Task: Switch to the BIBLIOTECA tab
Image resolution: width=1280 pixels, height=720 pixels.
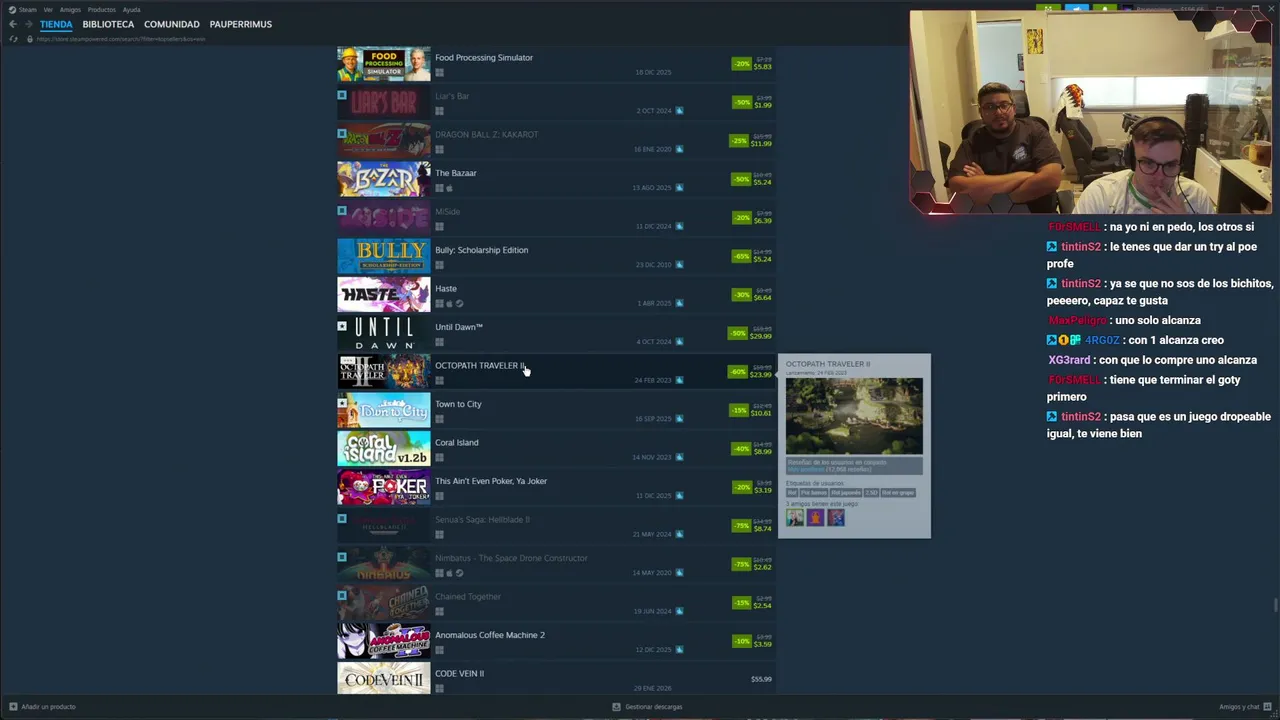Action: pos(108,24)
